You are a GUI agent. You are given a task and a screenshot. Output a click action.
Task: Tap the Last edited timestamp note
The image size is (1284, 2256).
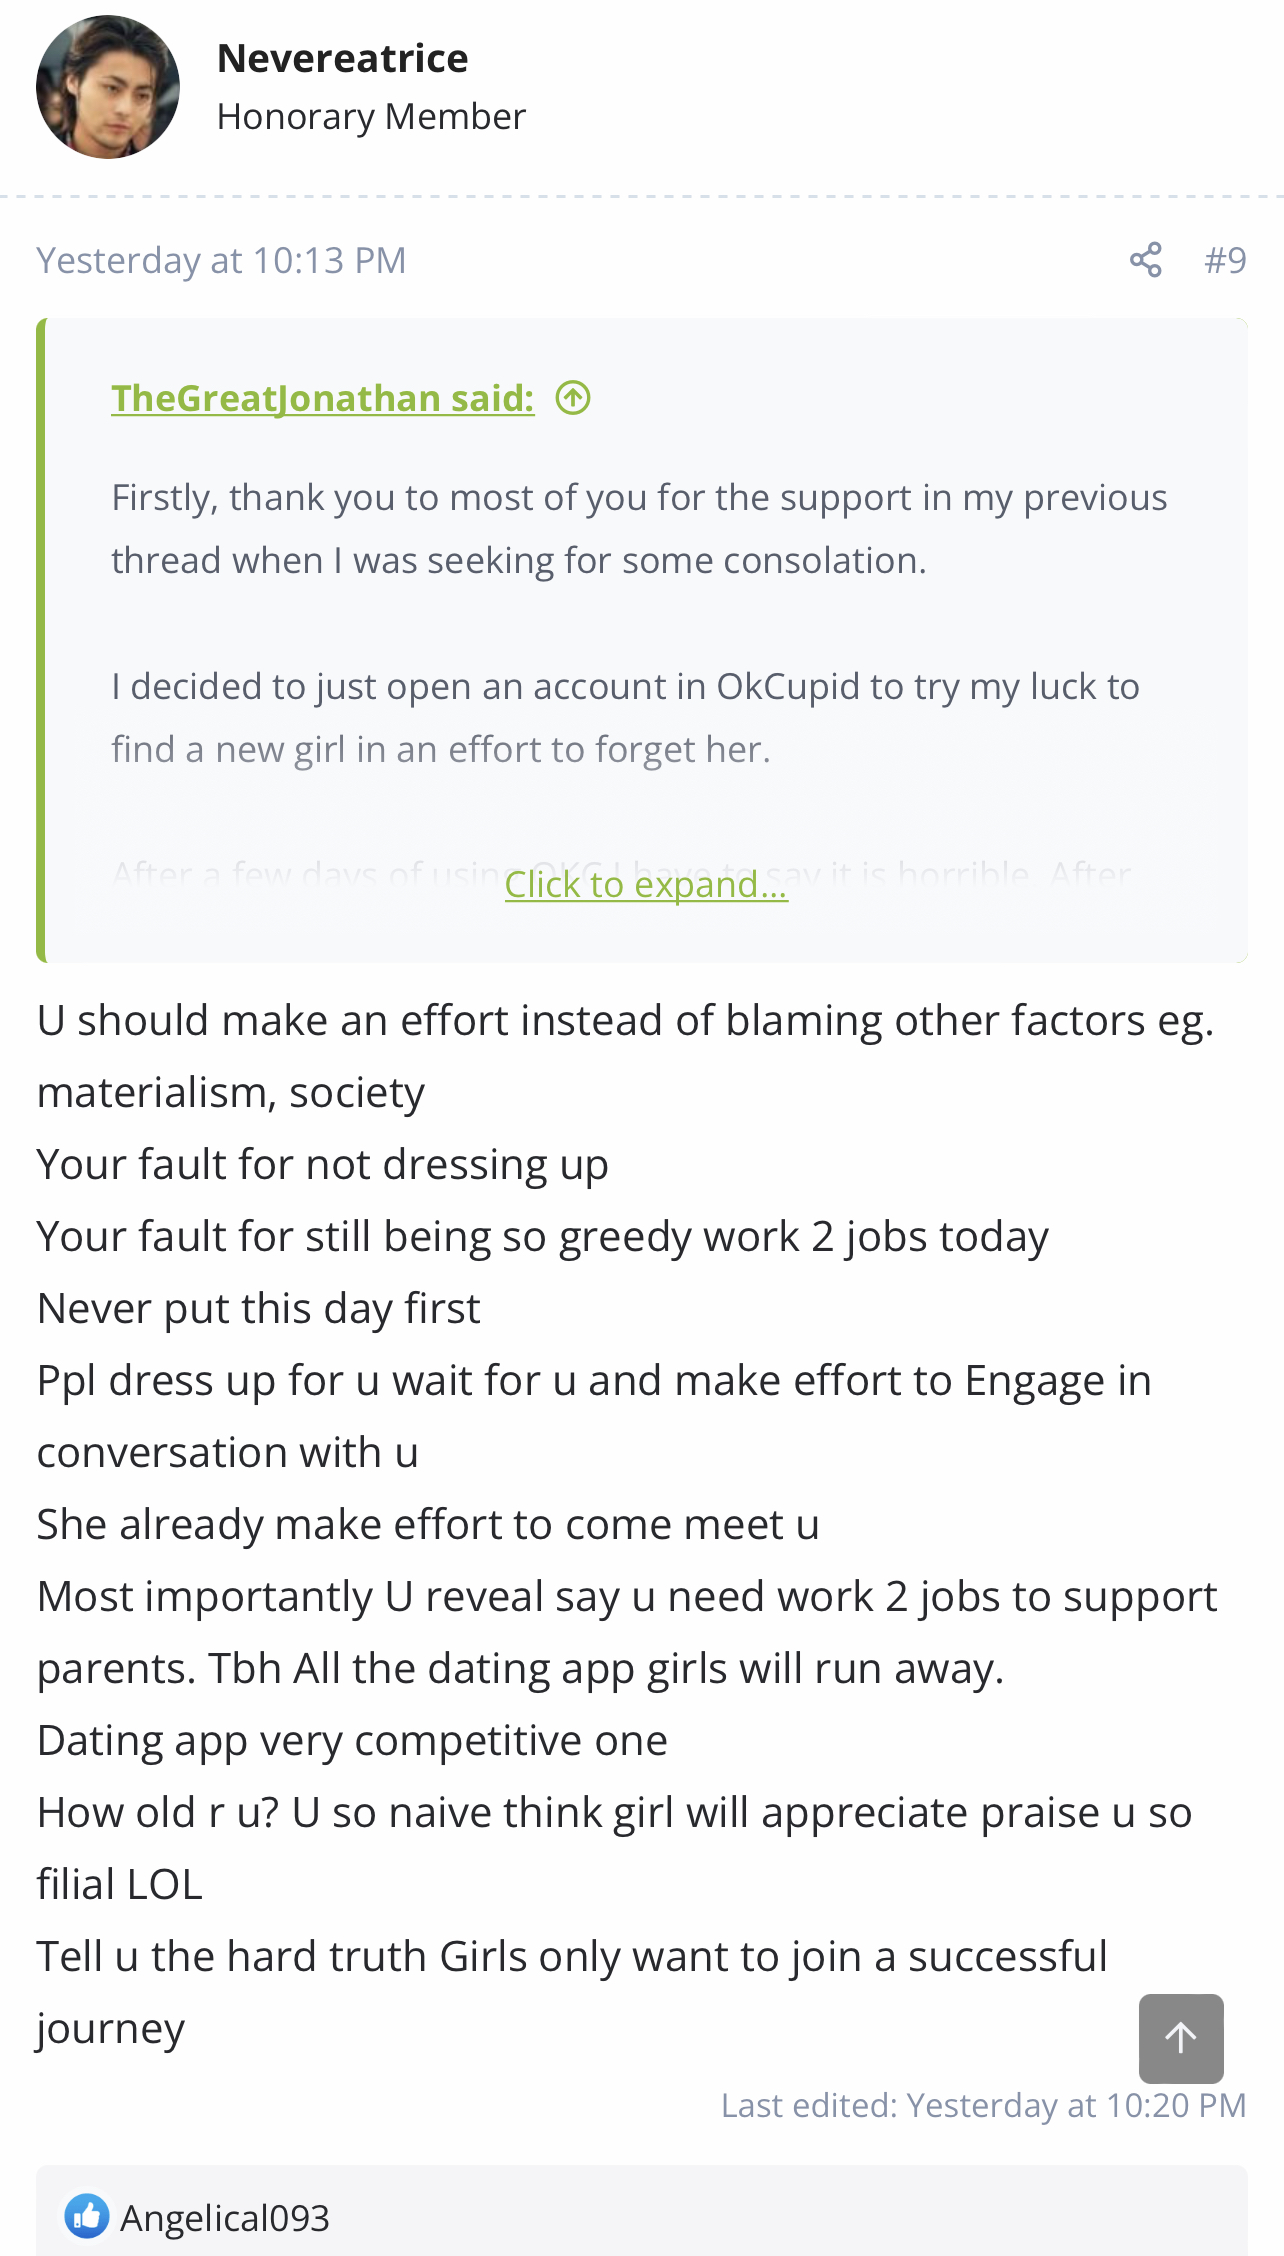click(984, 2105)
